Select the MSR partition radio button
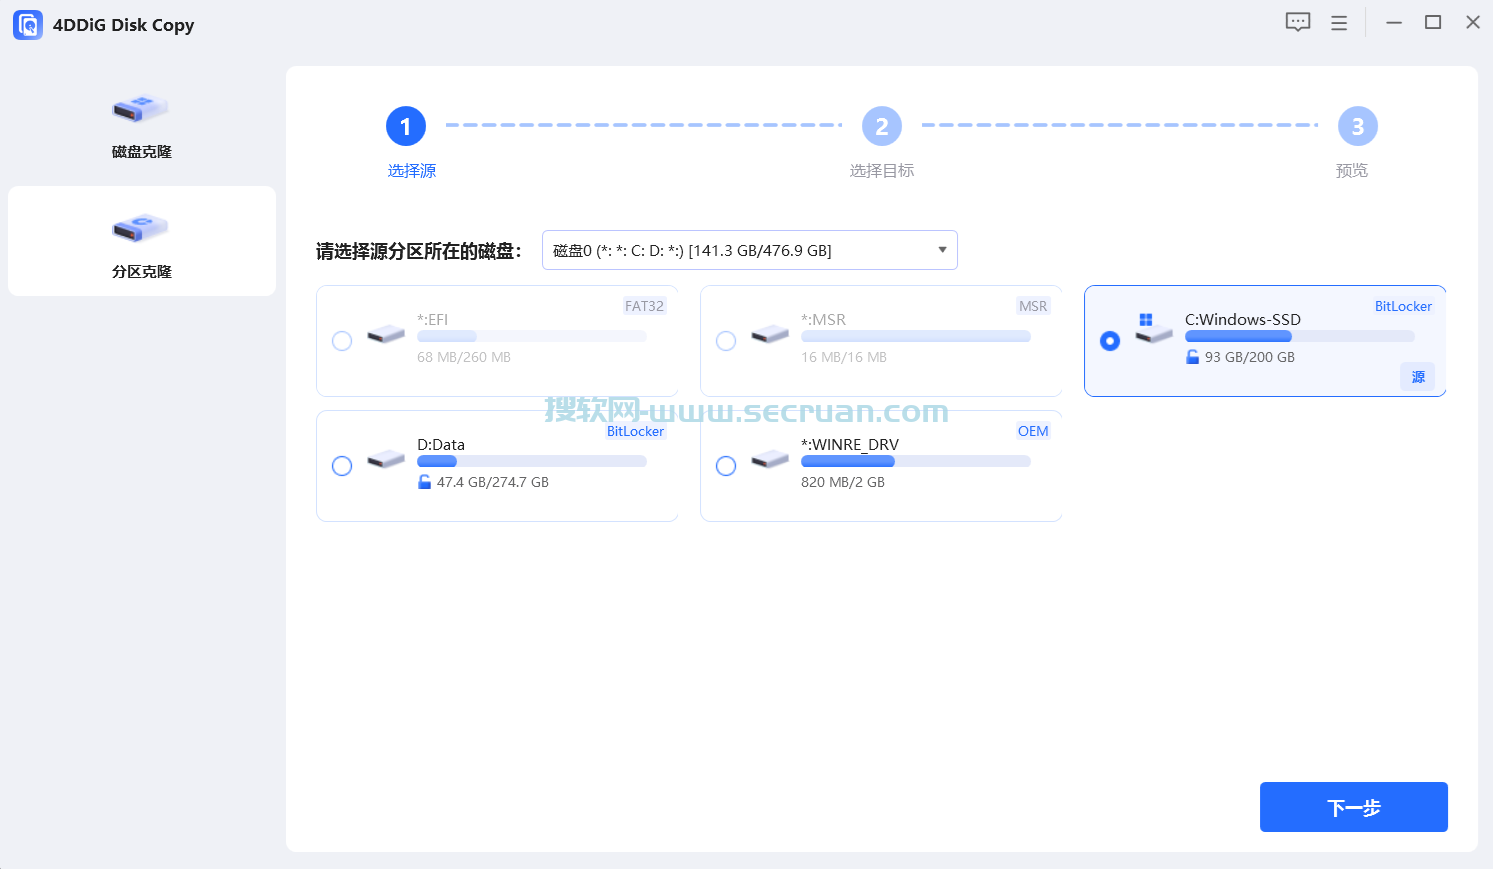 click(726, 341)
